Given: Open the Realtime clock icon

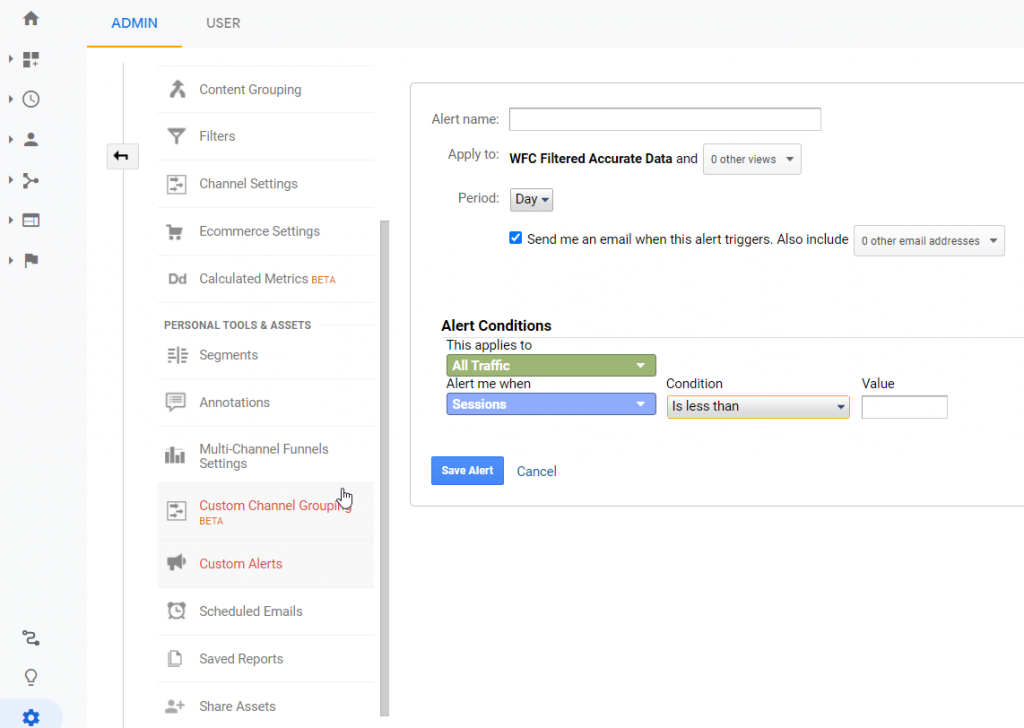Looking at the screenshot, I should (x=31, y=99).
